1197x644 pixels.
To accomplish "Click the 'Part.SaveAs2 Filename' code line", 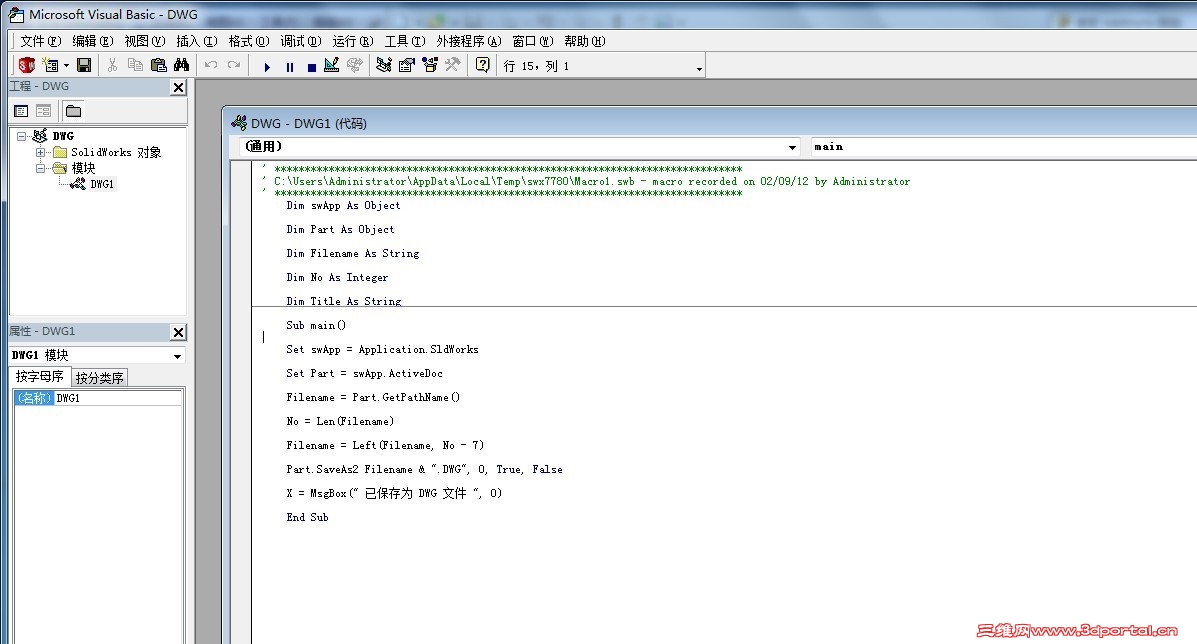I will point(424,469).
